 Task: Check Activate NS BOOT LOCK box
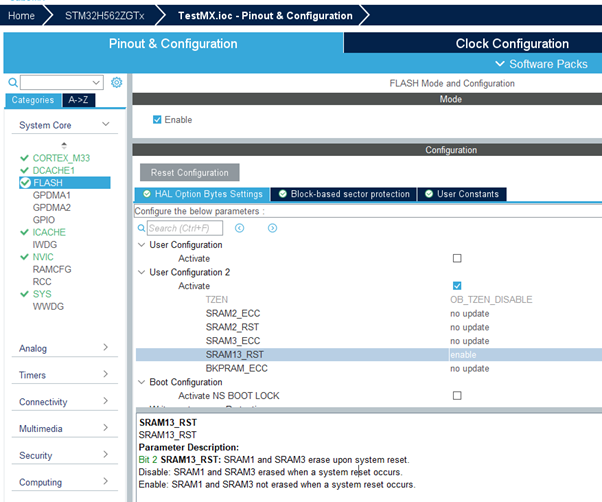[457, 395]
